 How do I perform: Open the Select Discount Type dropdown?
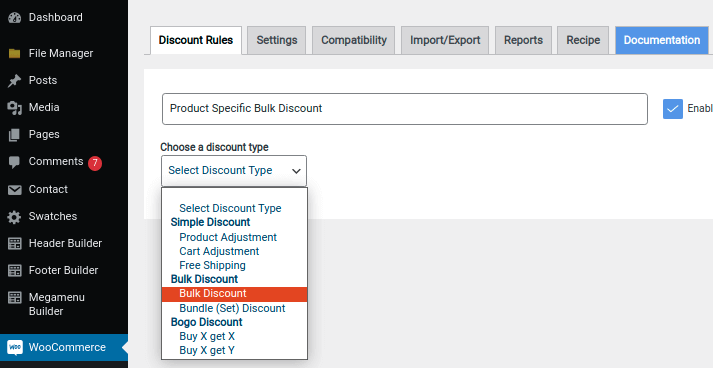pos(234,171)
